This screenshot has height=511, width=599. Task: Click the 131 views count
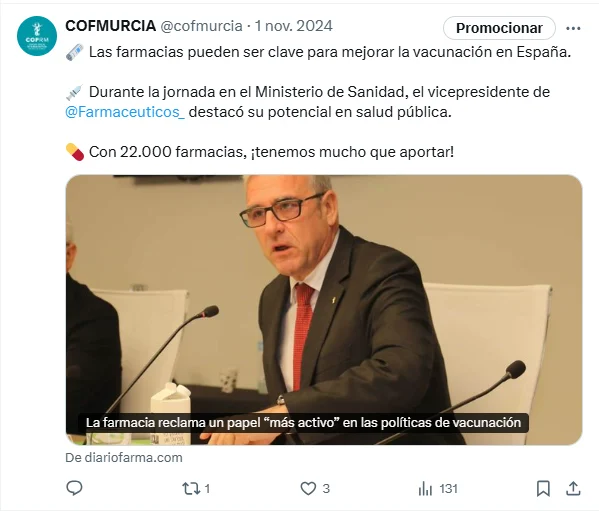coord(448,488)
